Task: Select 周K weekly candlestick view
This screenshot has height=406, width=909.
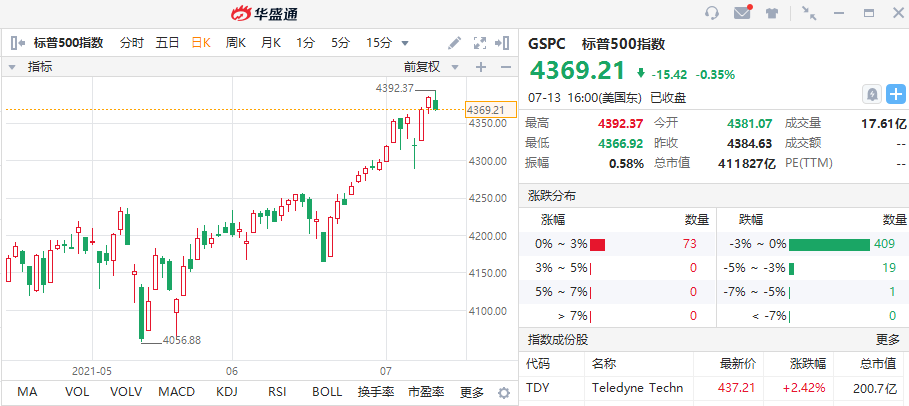Action: tap(236, 42)
